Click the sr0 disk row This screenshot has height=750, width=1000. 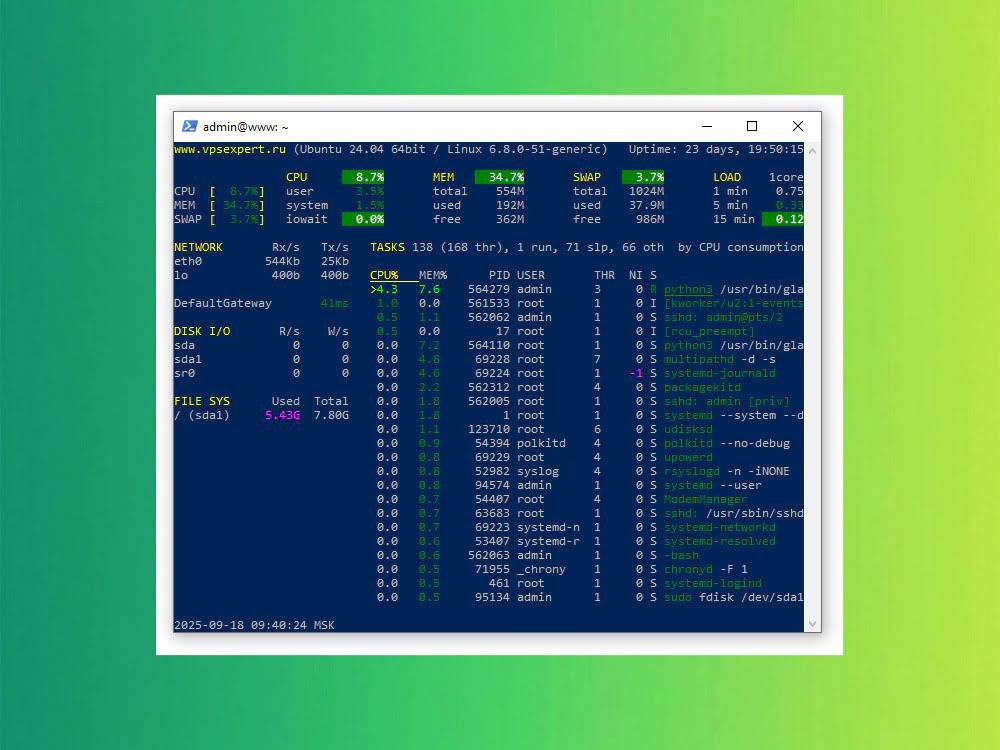(x=261, y=374)
